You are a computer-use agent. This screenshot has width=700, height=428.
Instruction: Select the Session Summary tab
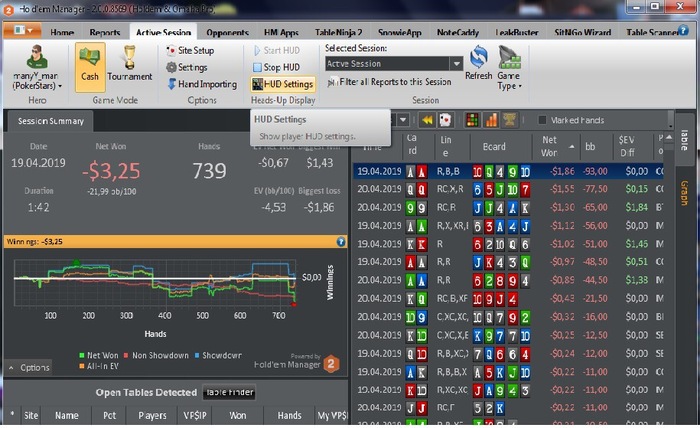pos(50,121)
